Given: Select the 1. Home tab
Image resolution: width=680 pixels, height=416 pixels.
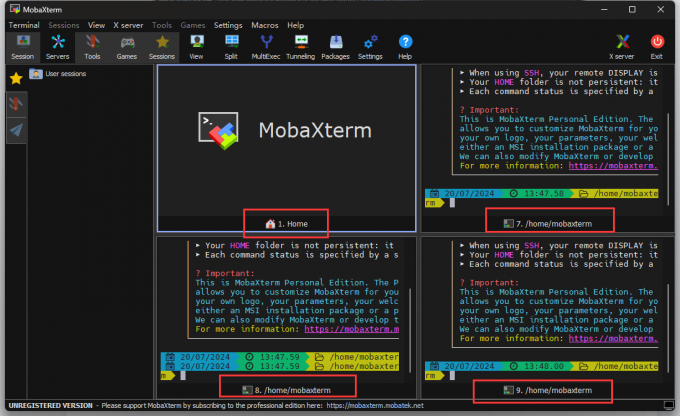Looking at the screenshot, I should tap(286, 224).
